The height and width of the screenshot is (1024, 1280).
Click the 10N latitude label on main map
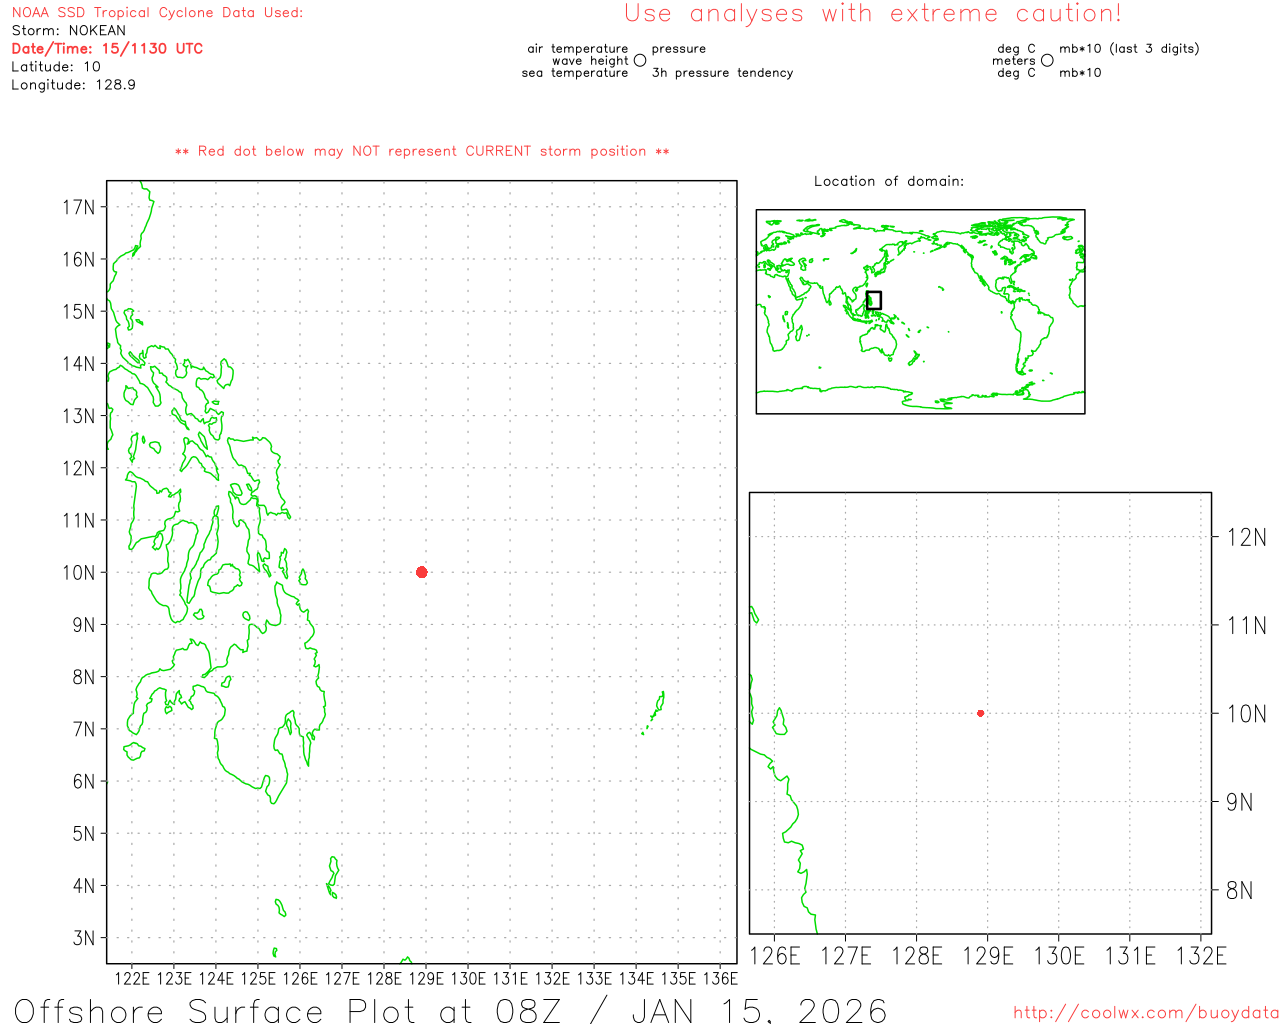[79, 573]
